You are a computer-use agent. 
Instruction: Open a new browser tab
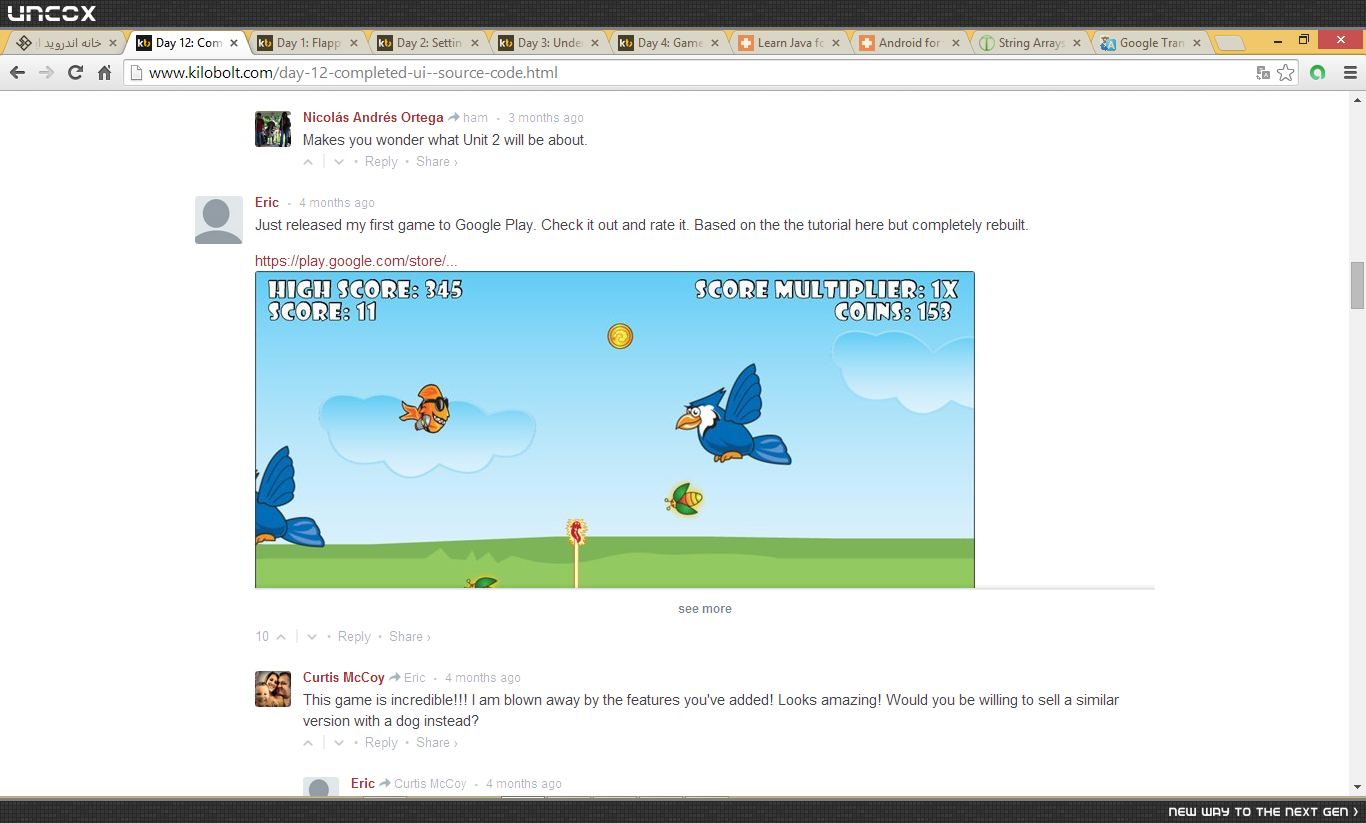coord(1230,43)
